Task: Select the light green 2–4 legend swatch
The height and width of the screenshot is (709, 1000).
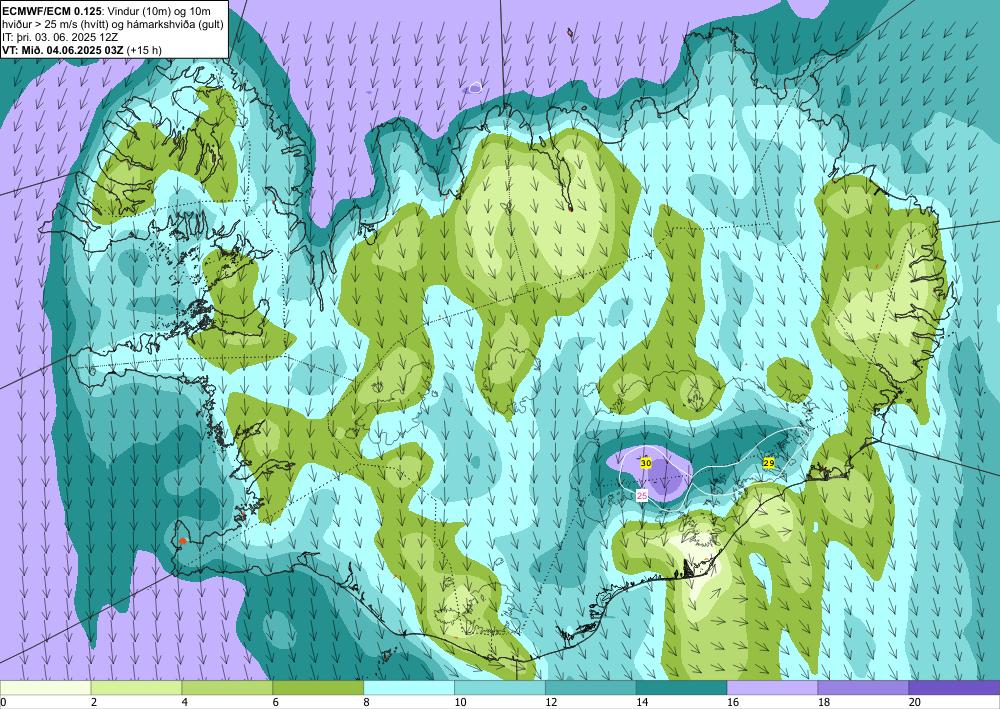Action: (x=136, y=688)
